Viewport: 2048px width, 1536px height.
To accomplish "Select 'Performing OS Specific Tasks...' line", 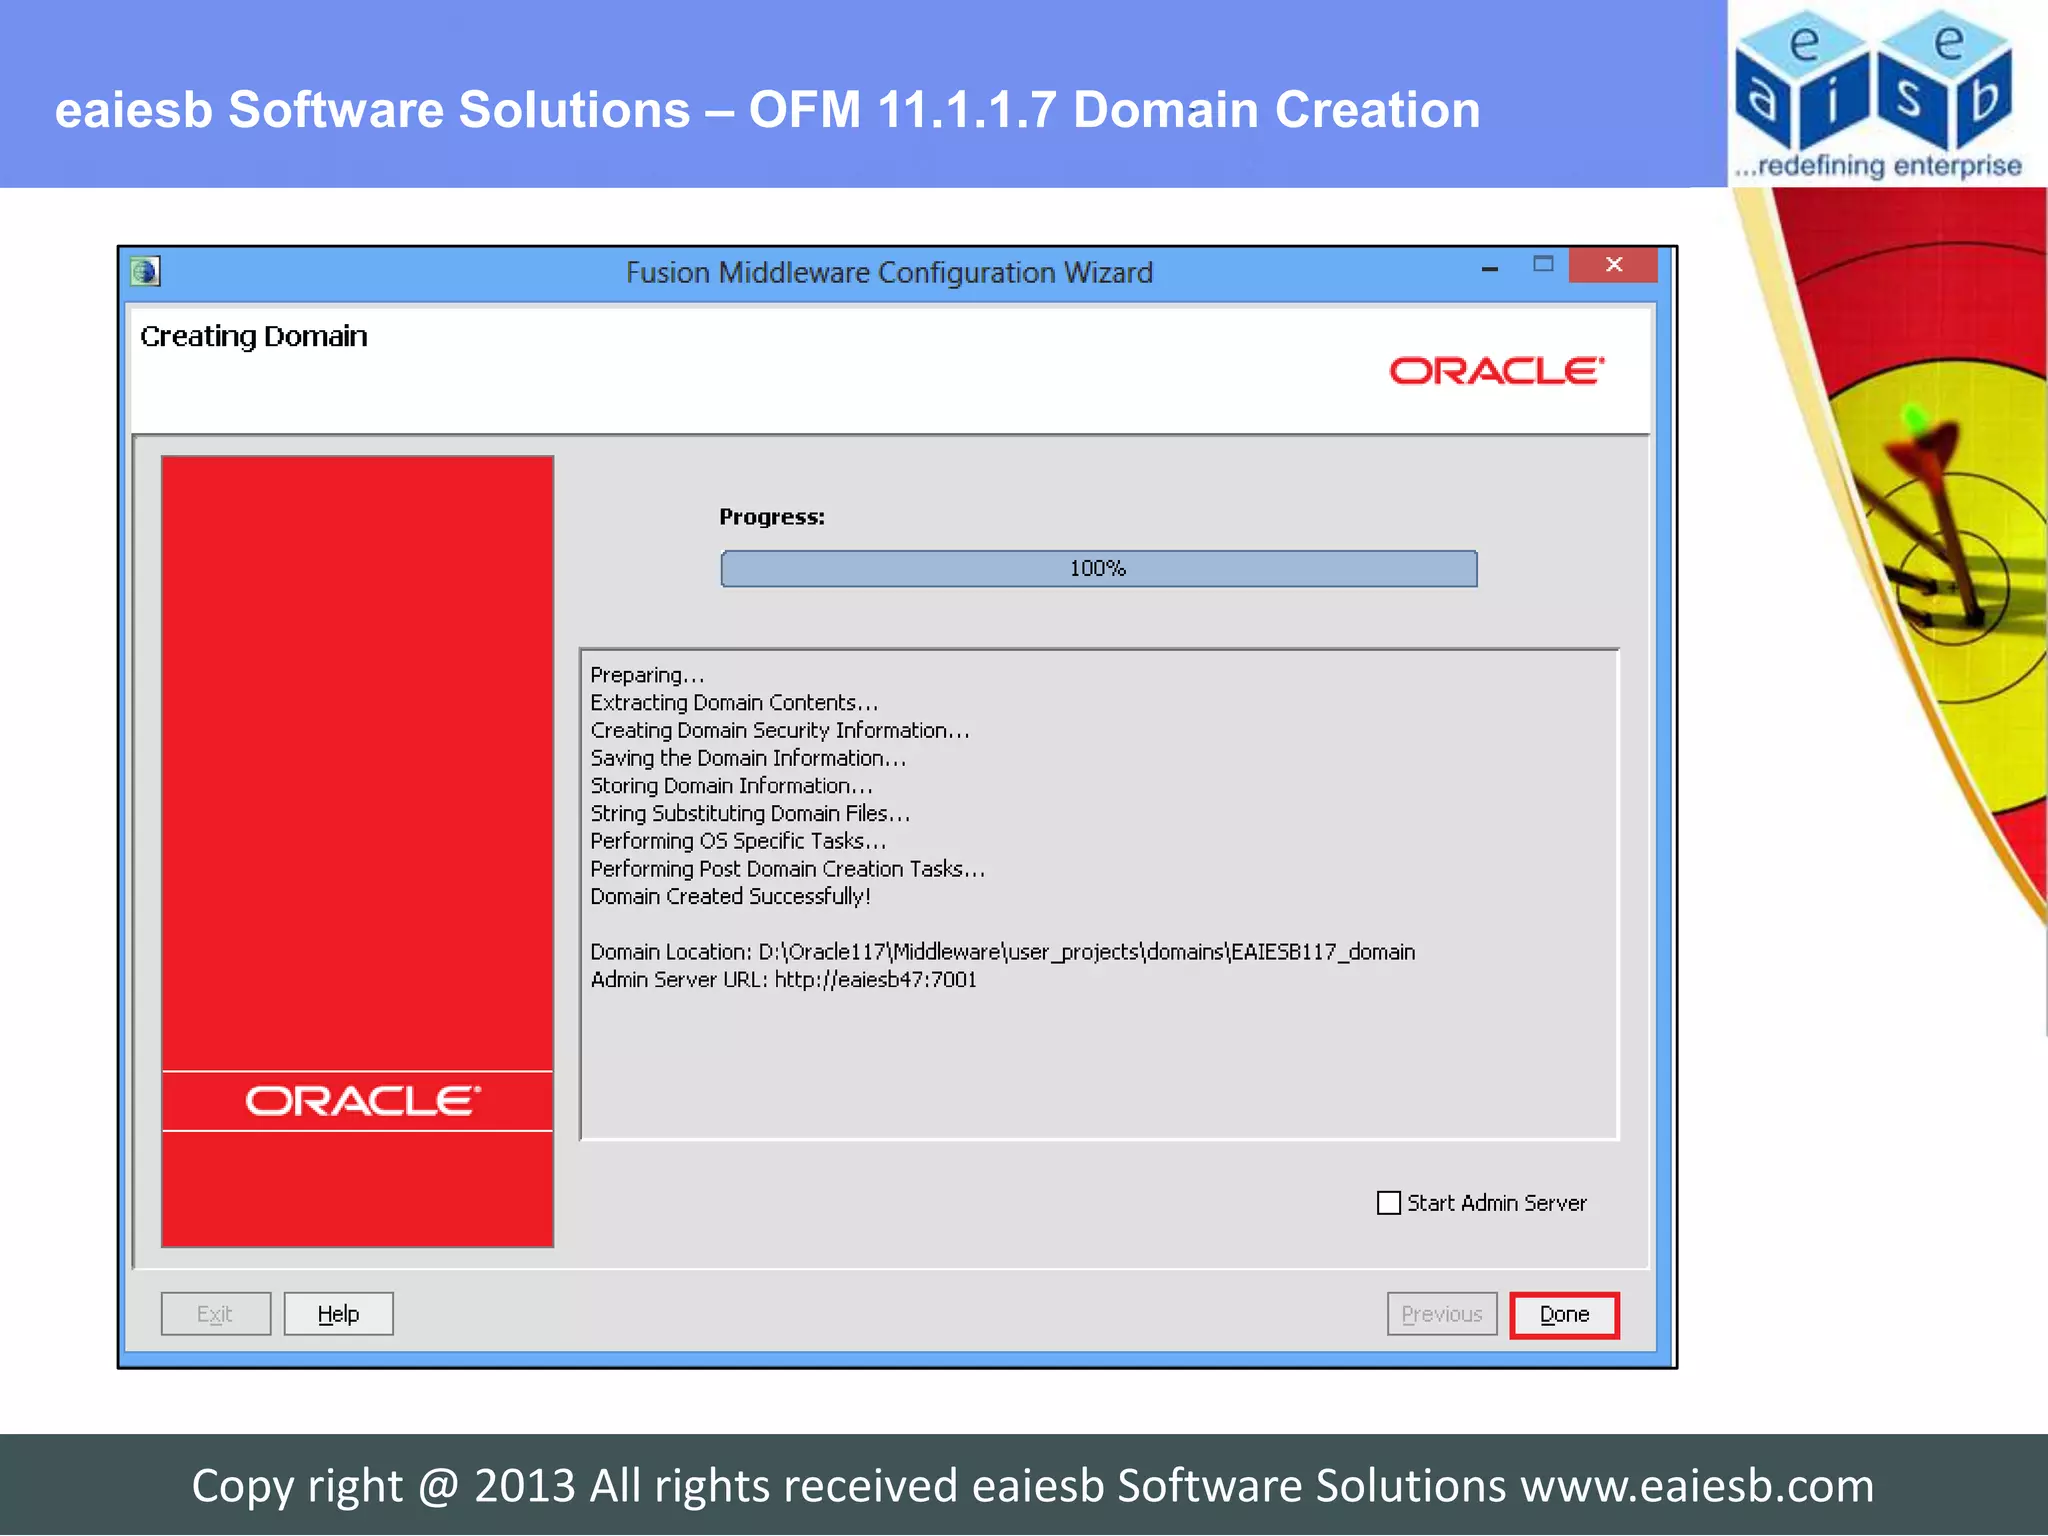I will pyautogui.click(x=738, y=841).
